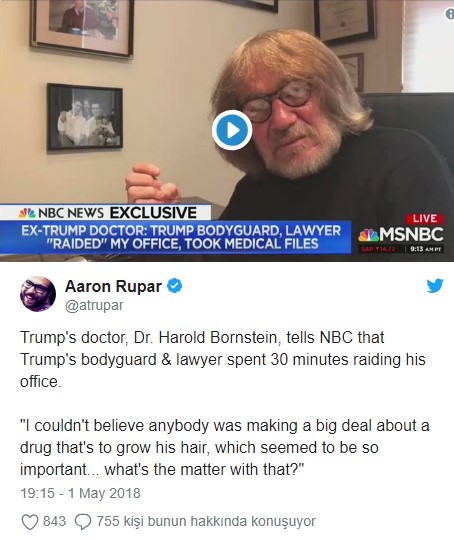Image resolution: width=454 pixels, height=540 pixels.
Task: Click the red LIVE badge
Action: (424, 219)
